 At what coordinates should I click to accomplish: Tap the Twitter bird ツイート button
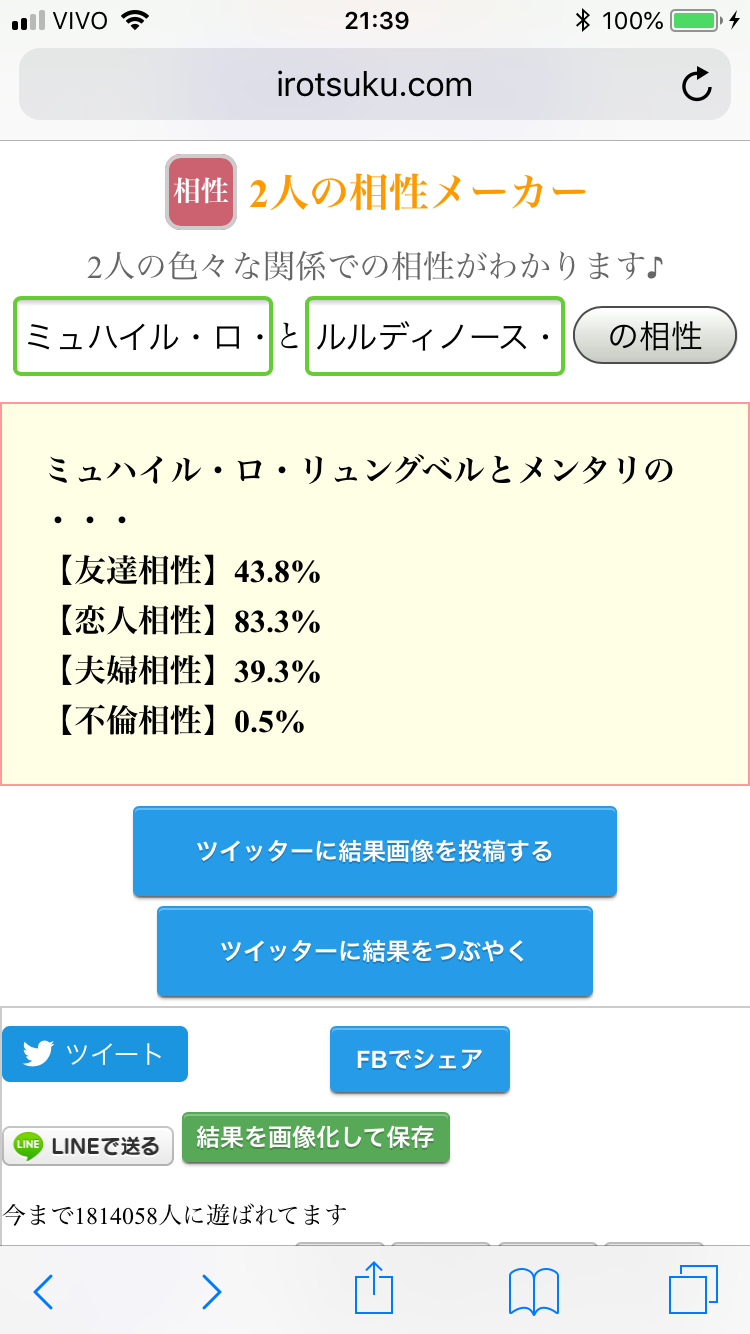95,1054
